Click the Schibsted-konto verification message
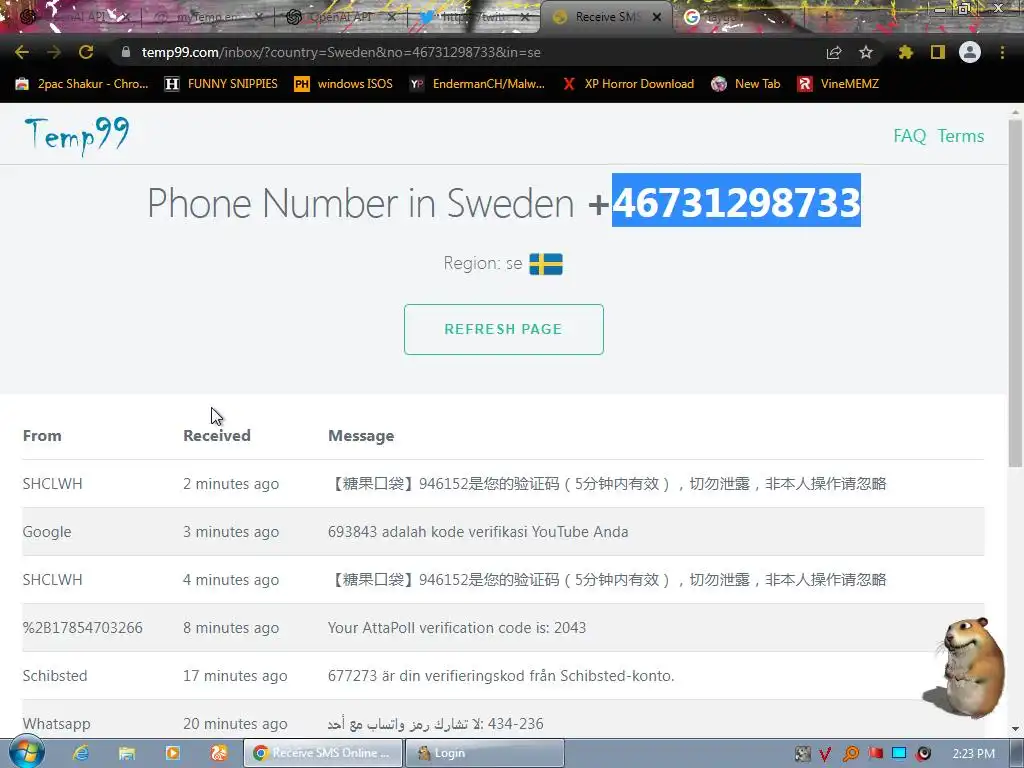The height and width of the screenshot is (768, 1024). [x=501, y=676]
